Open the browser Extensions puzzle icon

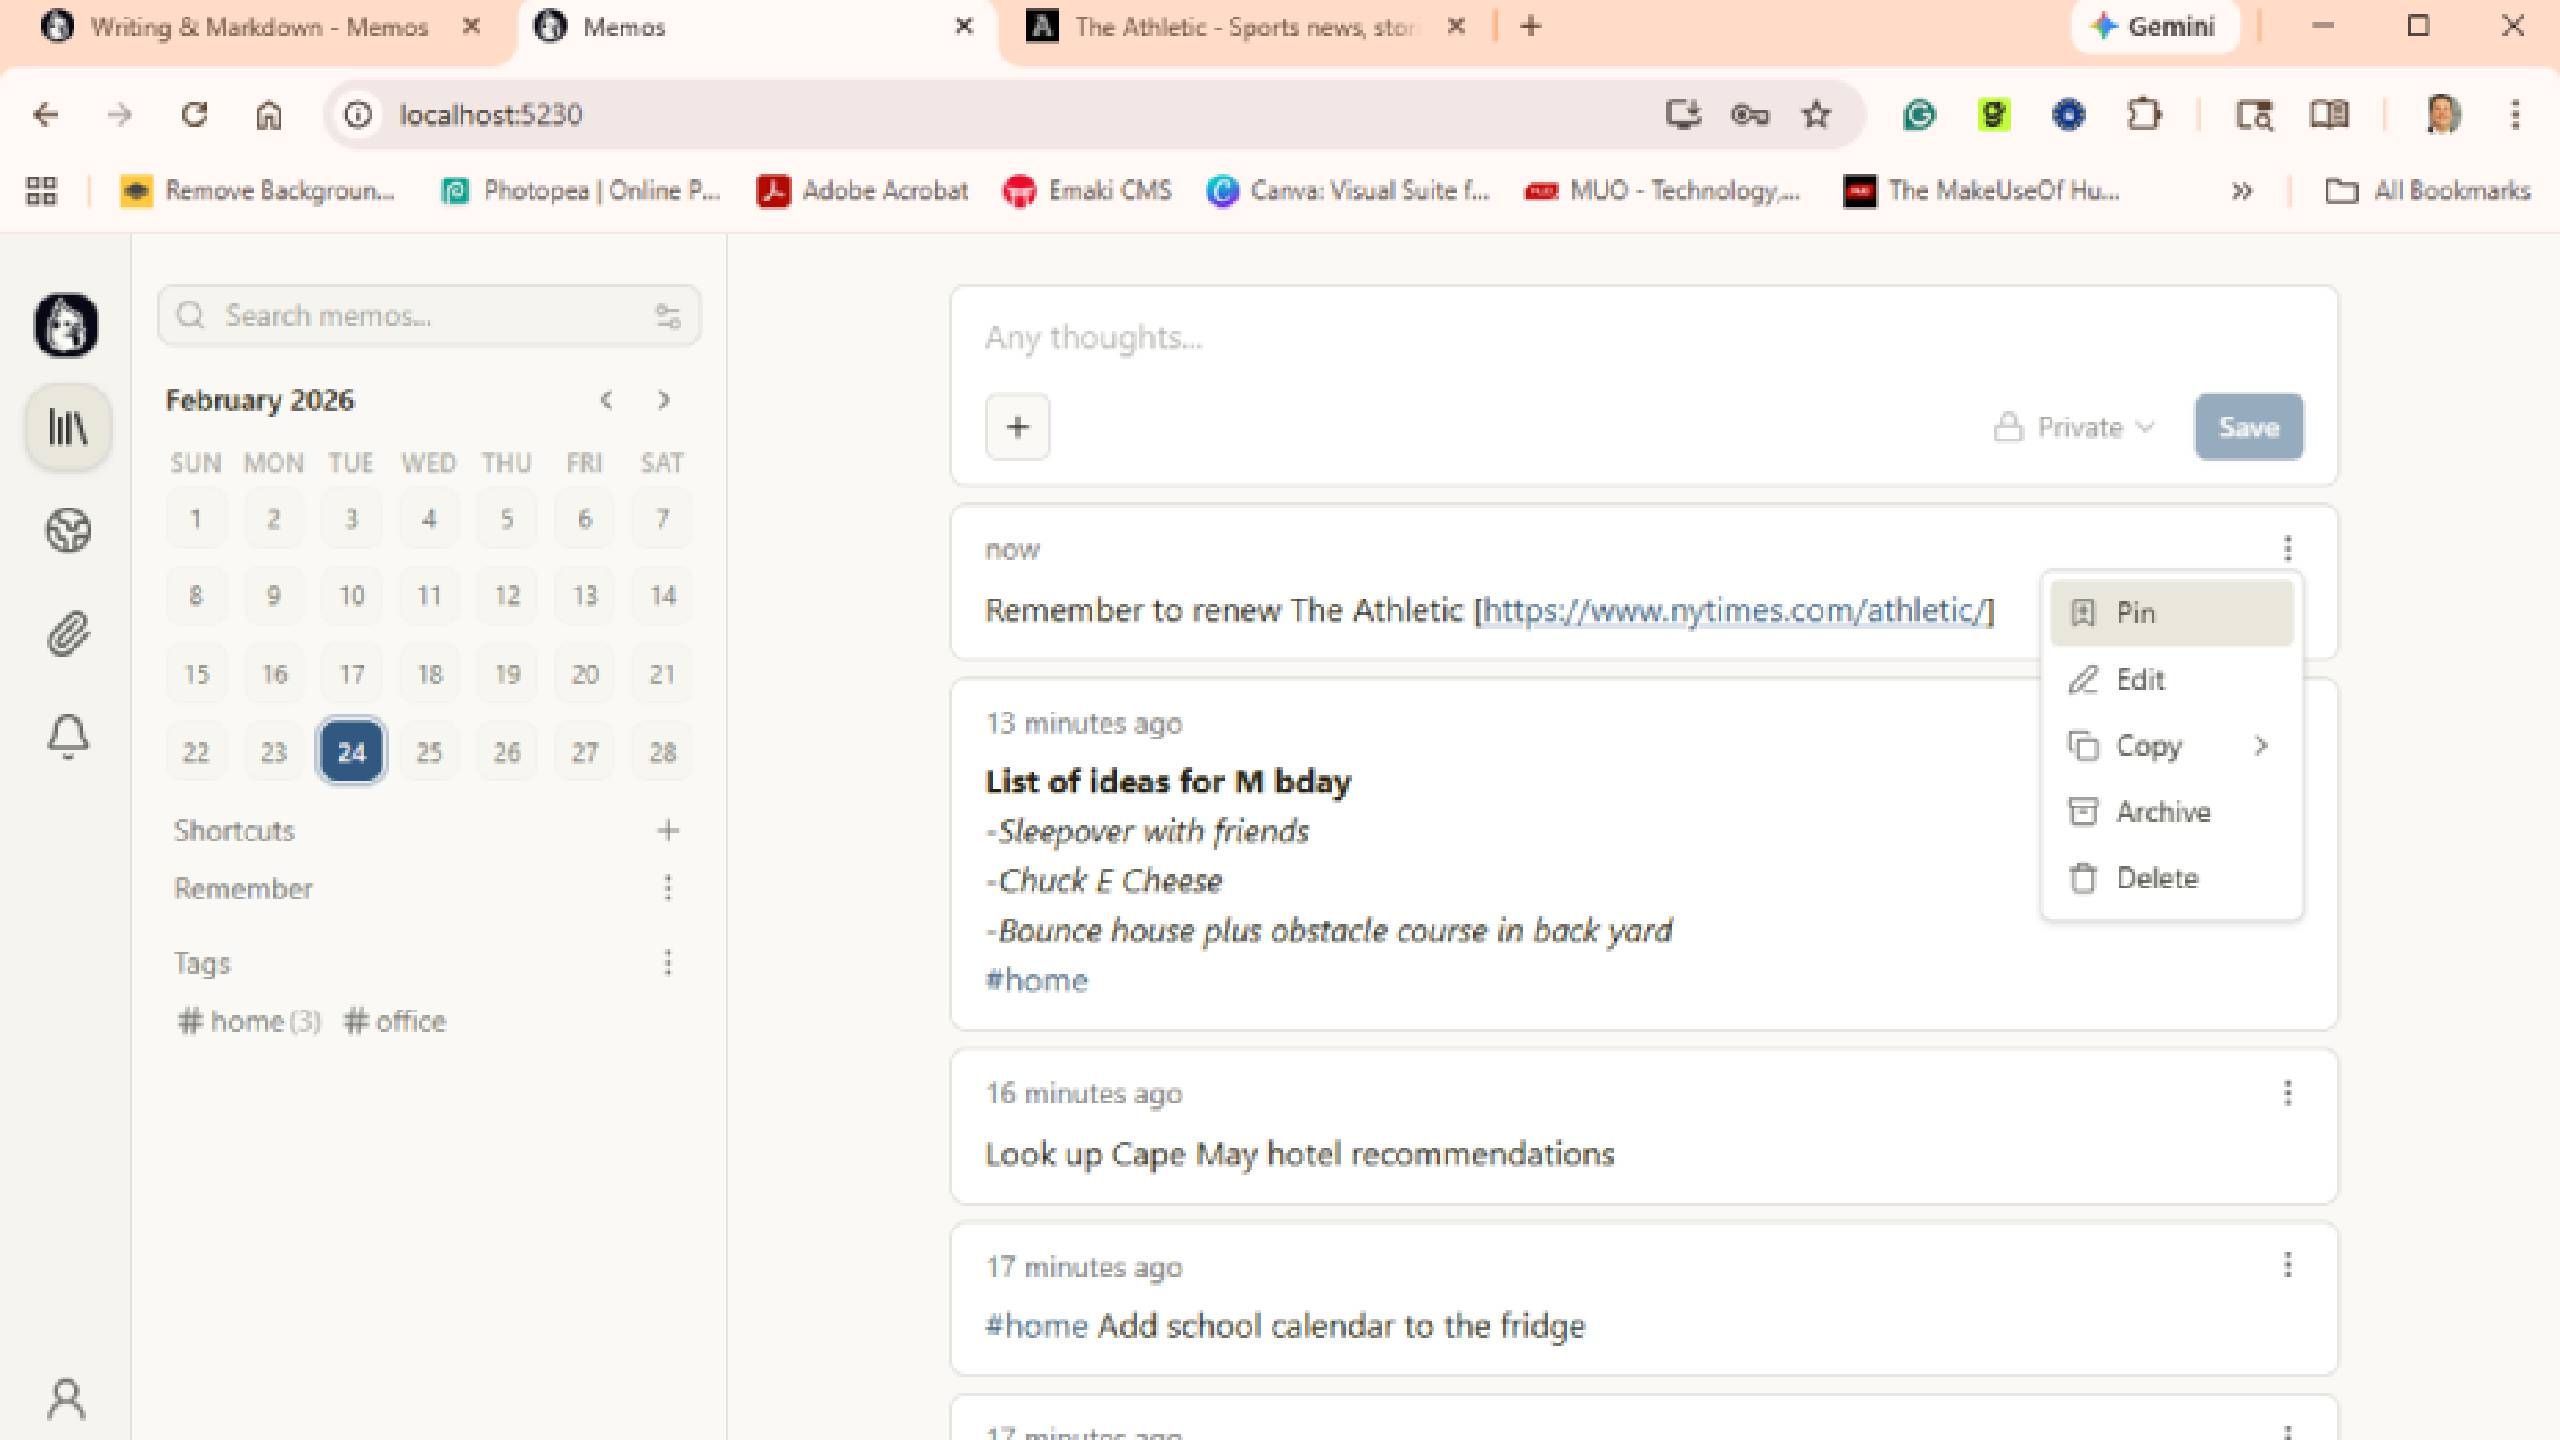[x=2143, y=115]
